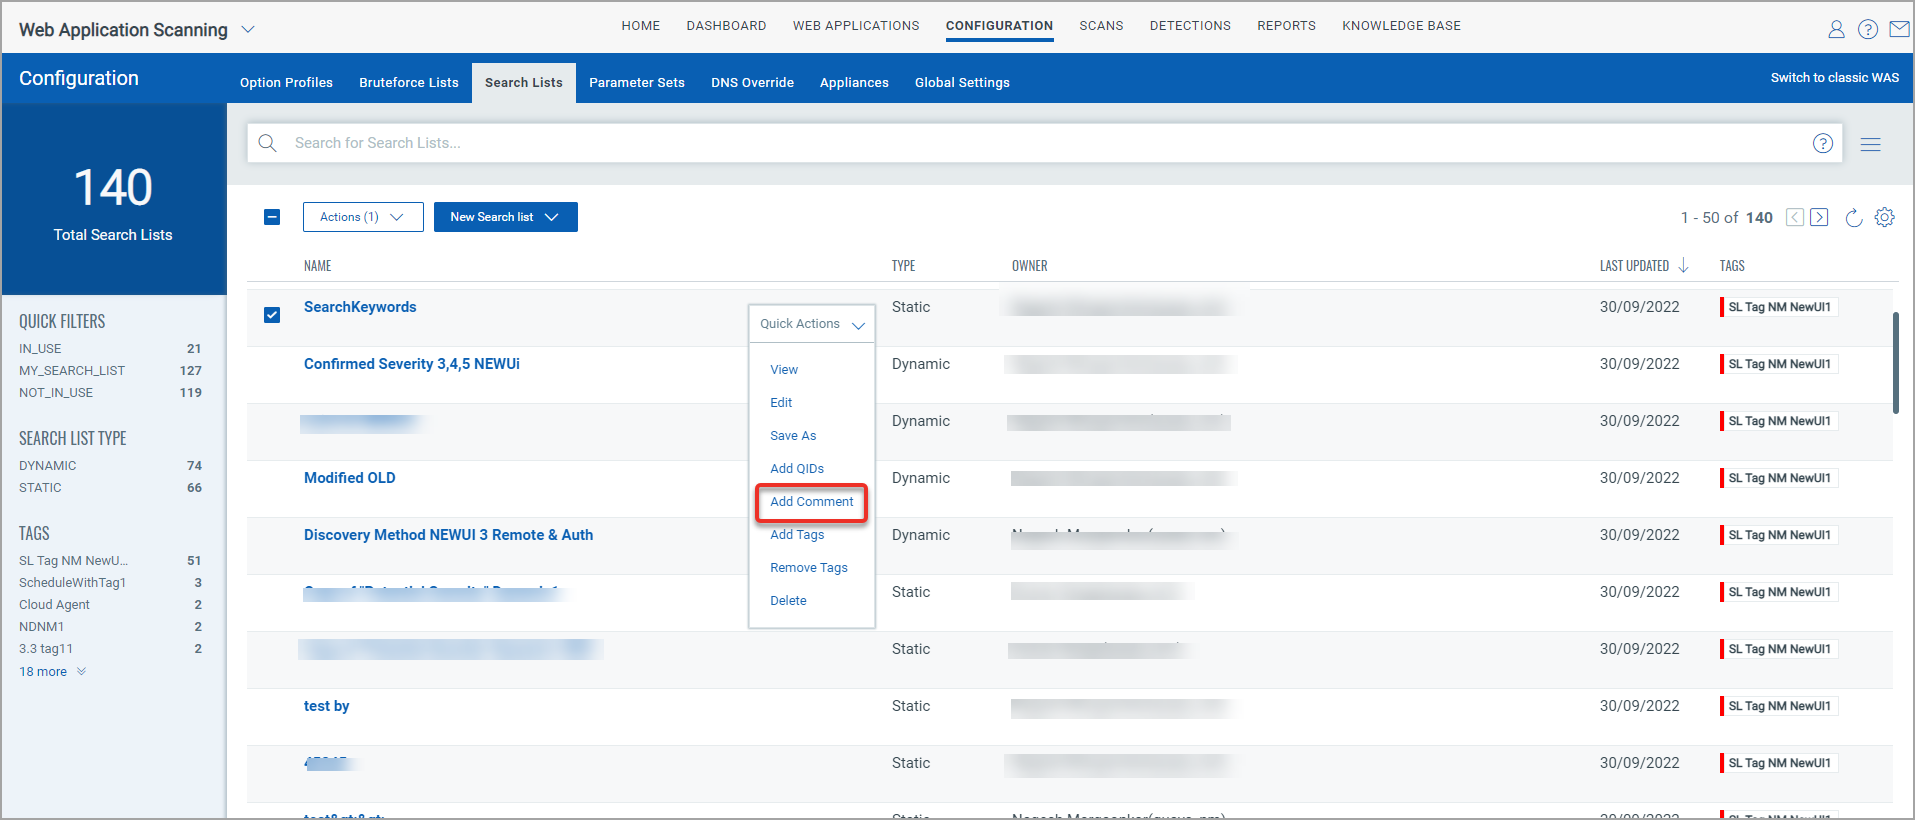Sort by NAME column header
Screen dimensions: 1915x820
coord(317,266)
